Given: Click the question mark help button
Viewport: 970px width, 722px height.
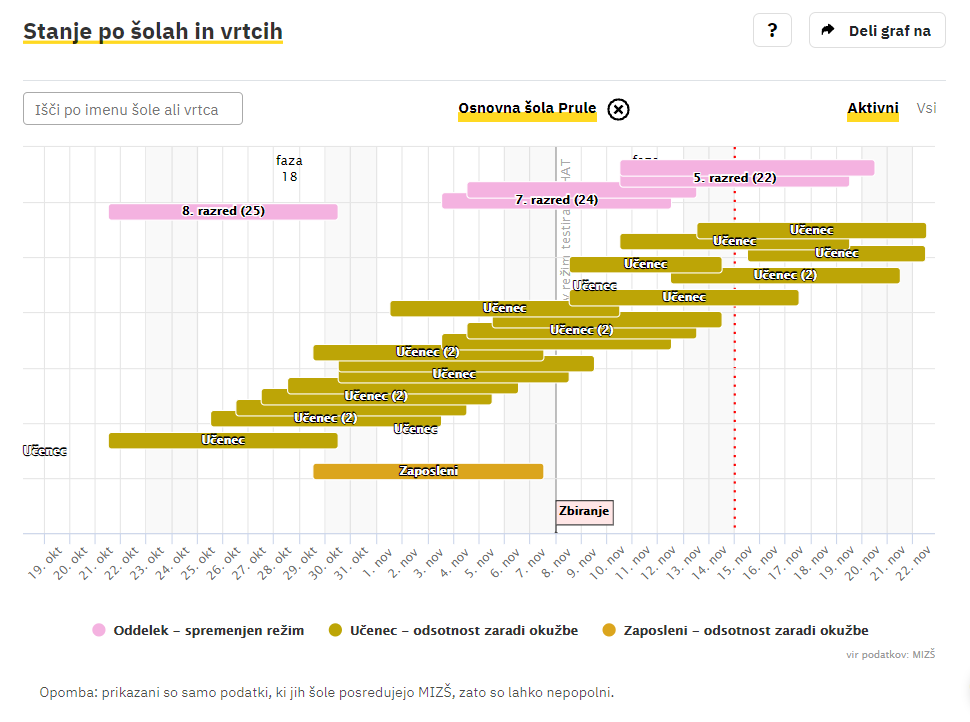Looking at the screenshot, I should [772, 30].
